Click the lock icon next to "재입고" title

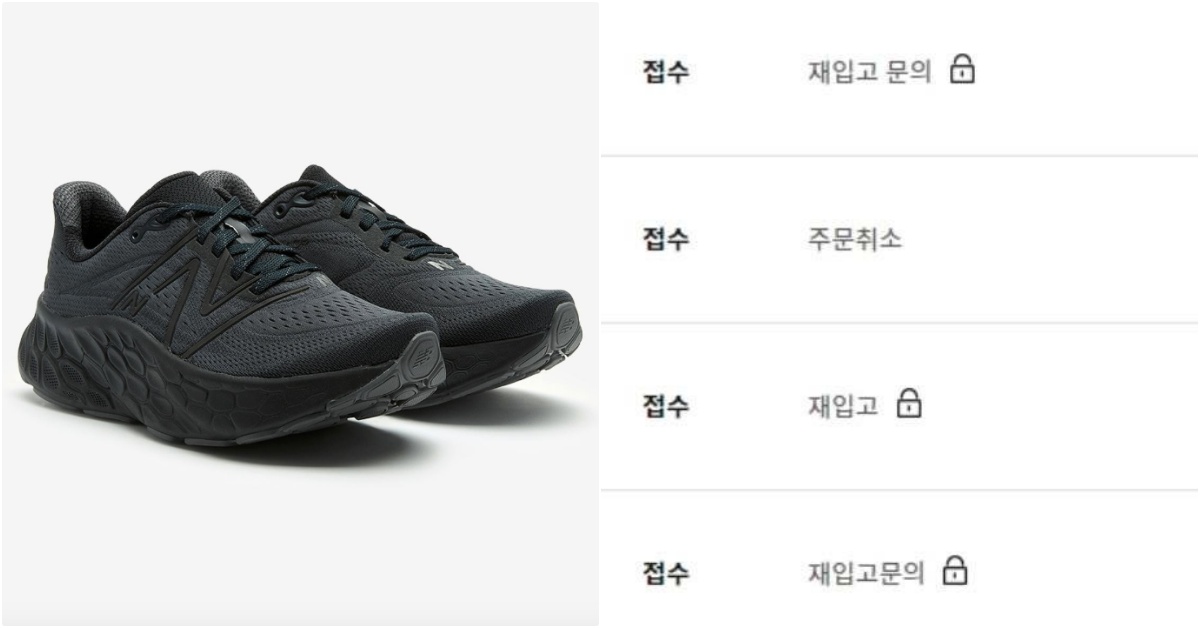pyautogui.click(x=908, y=404)
